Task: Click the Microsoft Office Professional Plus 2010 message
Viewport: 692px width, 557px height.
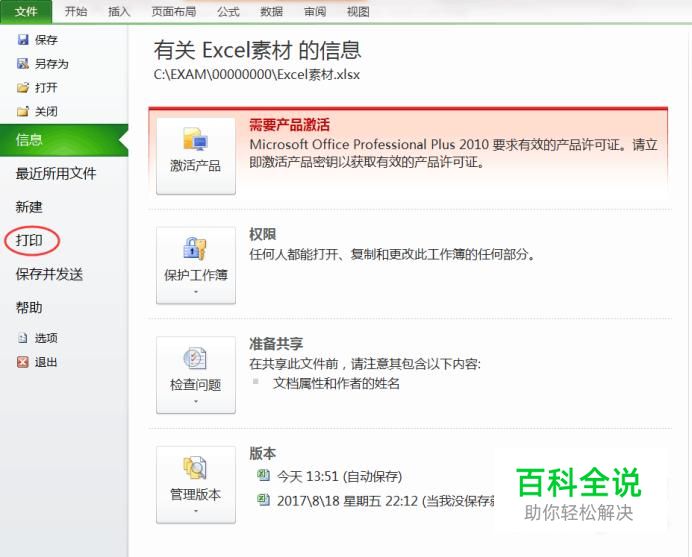Action: coord(453,153)
